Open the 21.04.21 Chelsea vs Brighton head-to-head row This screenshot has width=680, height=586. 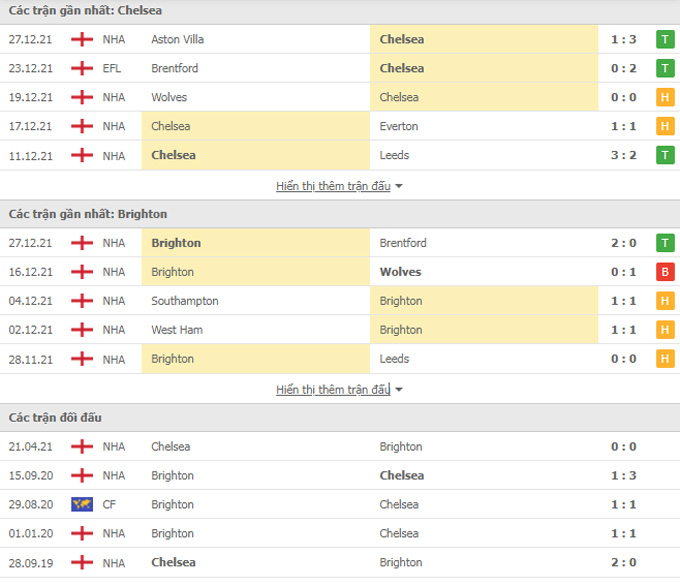pos(340,447)
